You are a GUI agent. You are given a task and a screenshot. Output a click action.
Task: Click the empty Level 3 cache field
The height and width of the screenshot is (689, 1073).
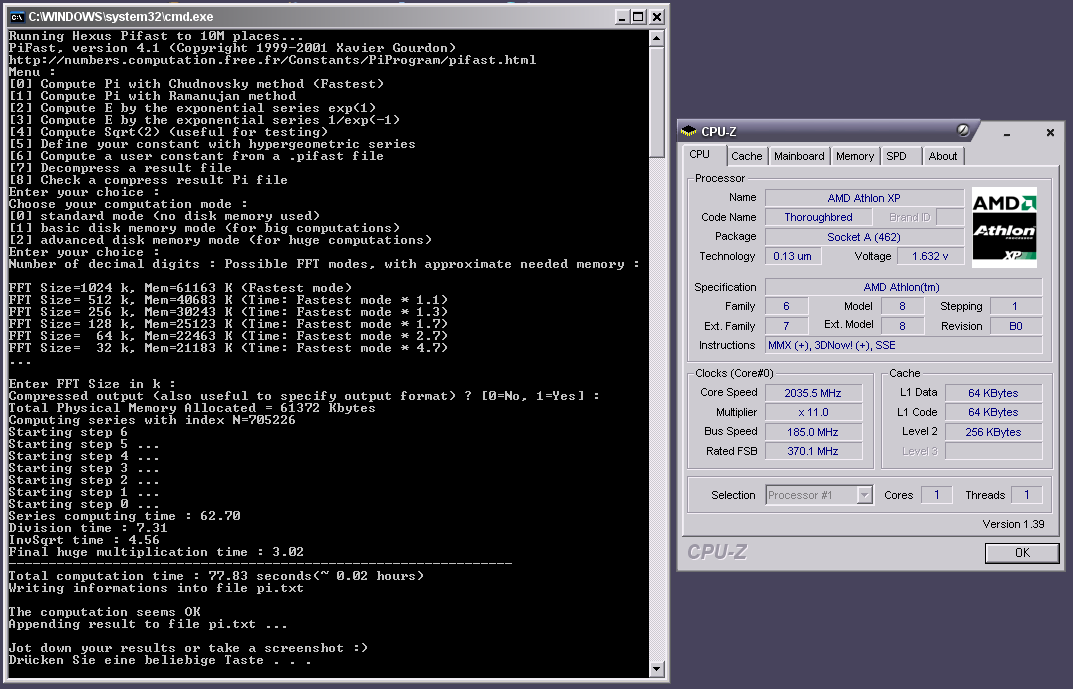tap(993, 451)
